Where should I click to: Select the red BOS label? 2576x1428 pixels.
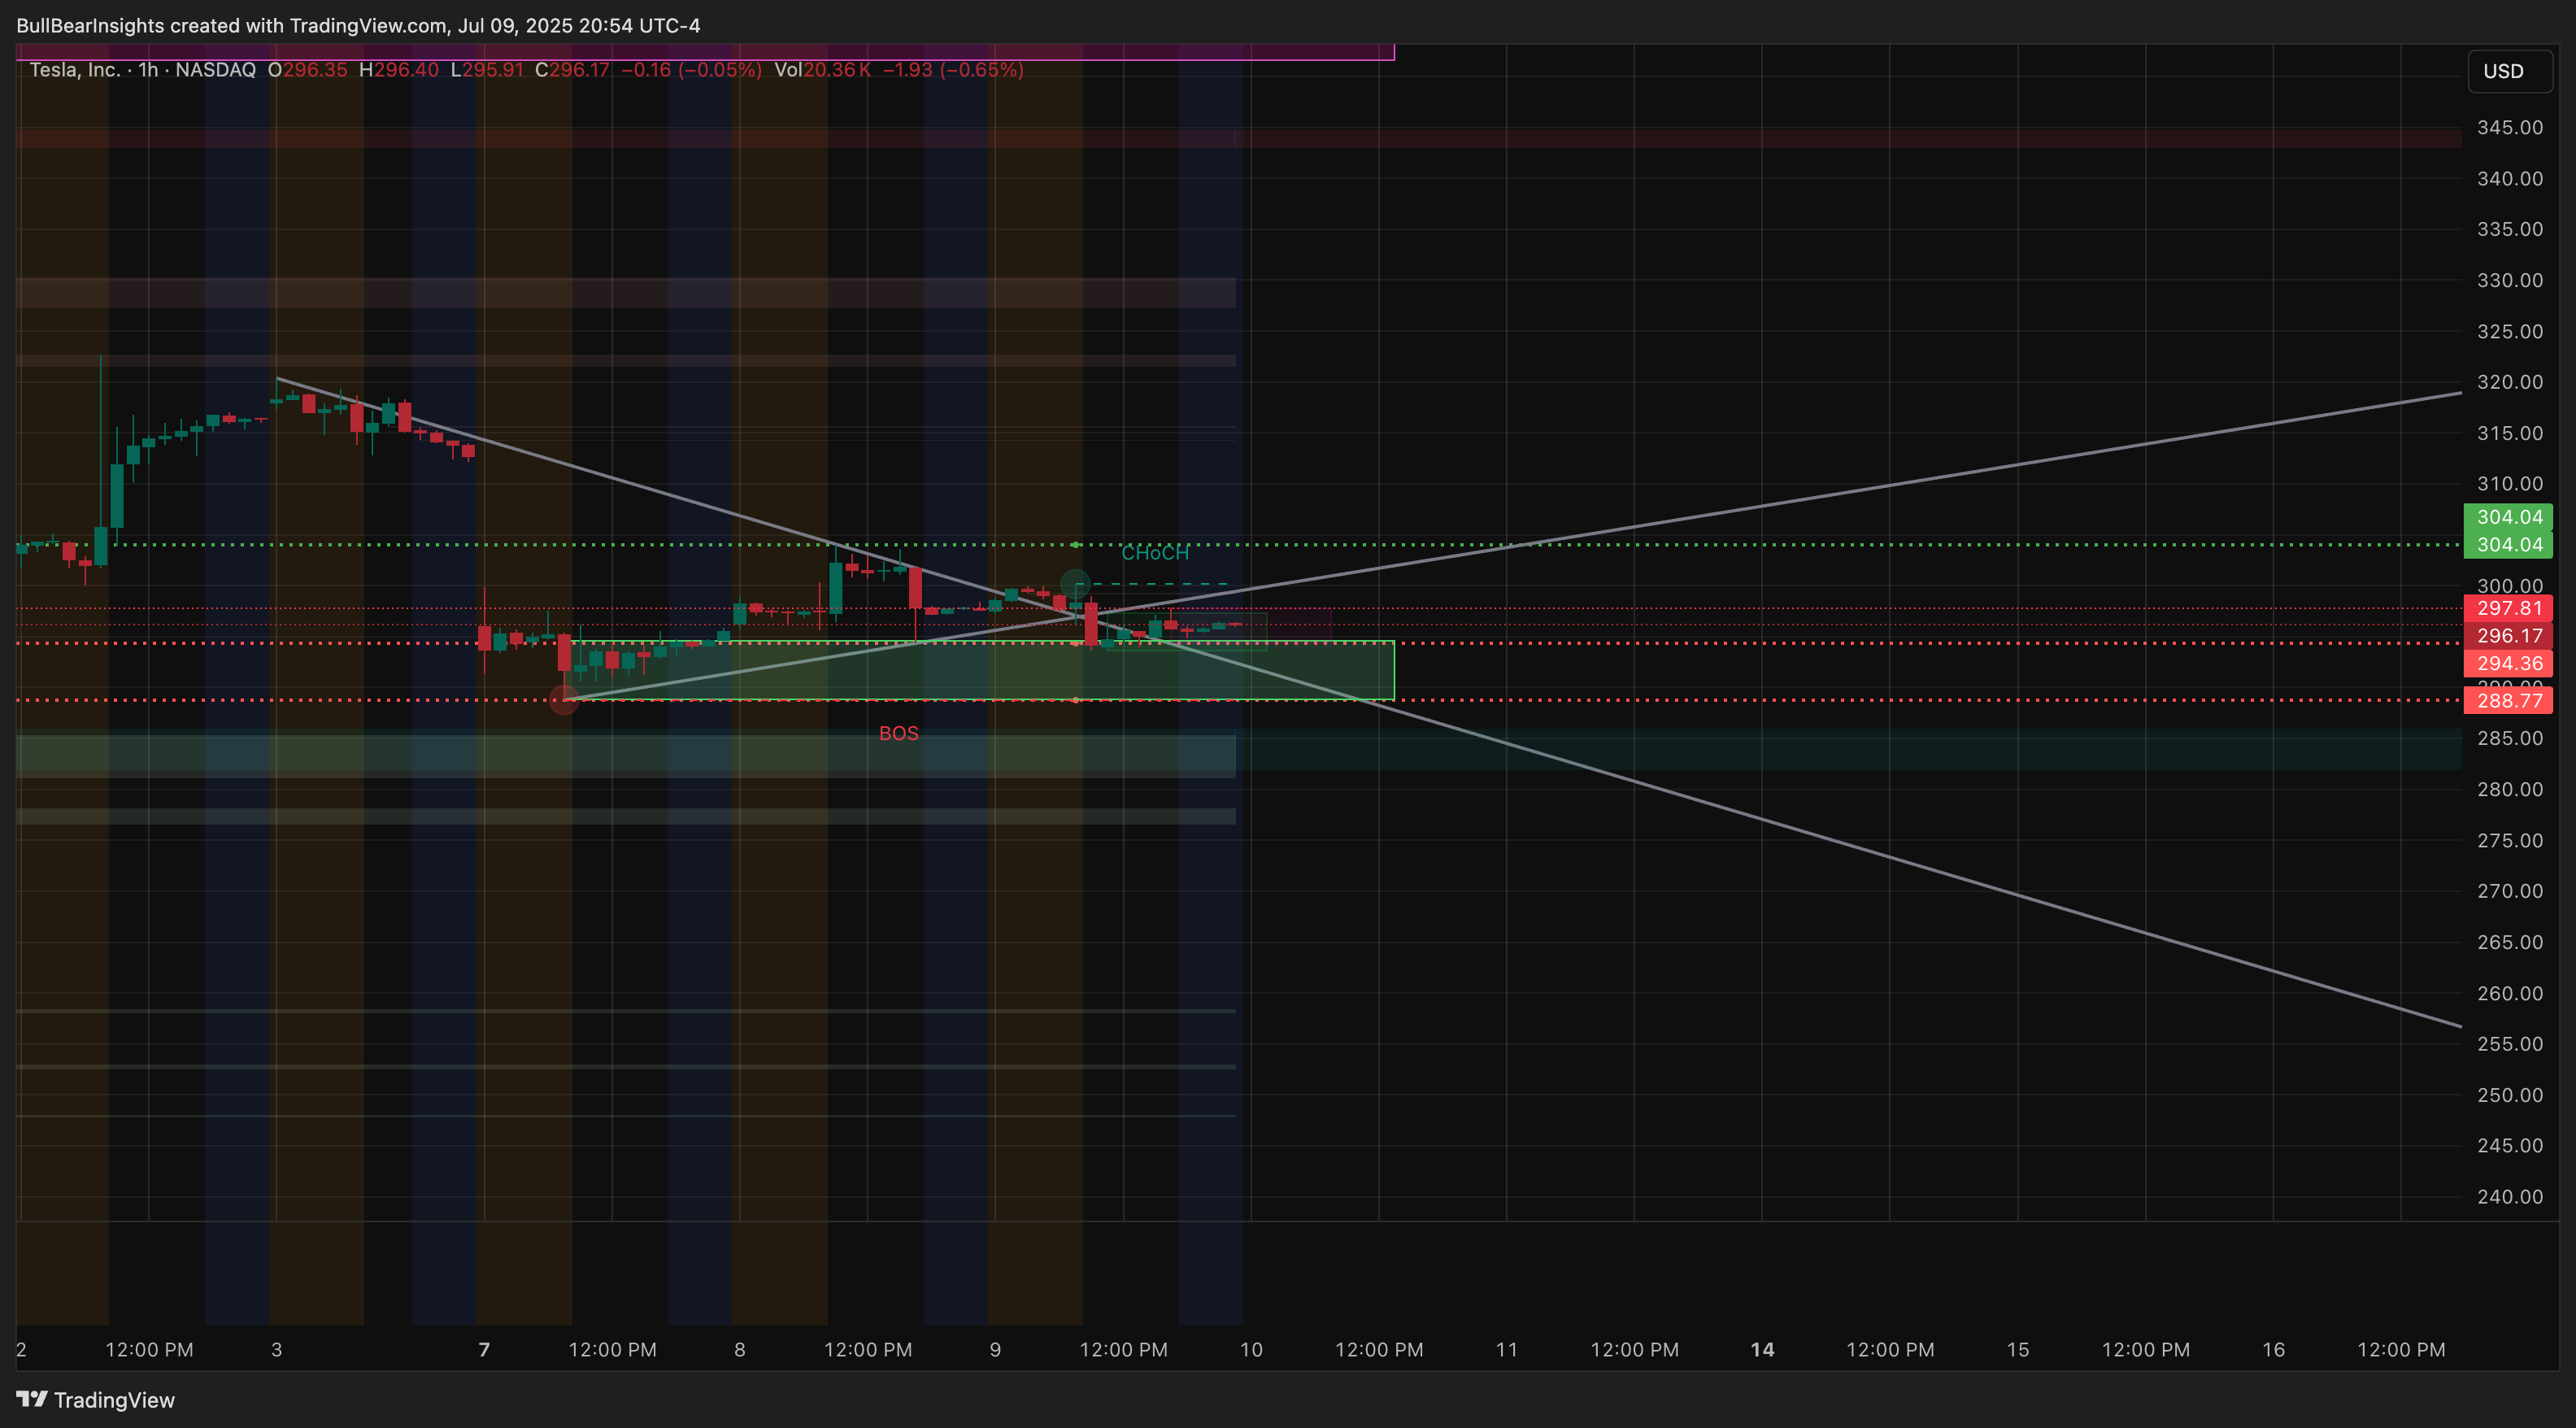(898, 733)
